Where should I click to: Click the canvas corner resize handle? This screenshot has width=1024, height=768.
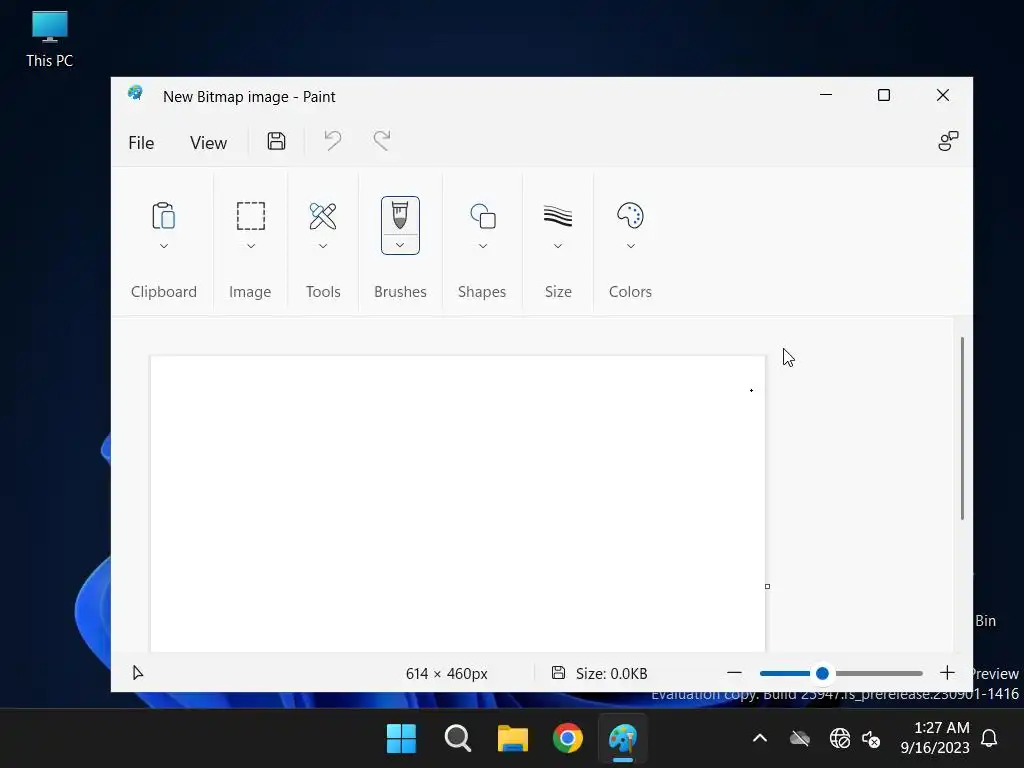[x=767, y=586]
